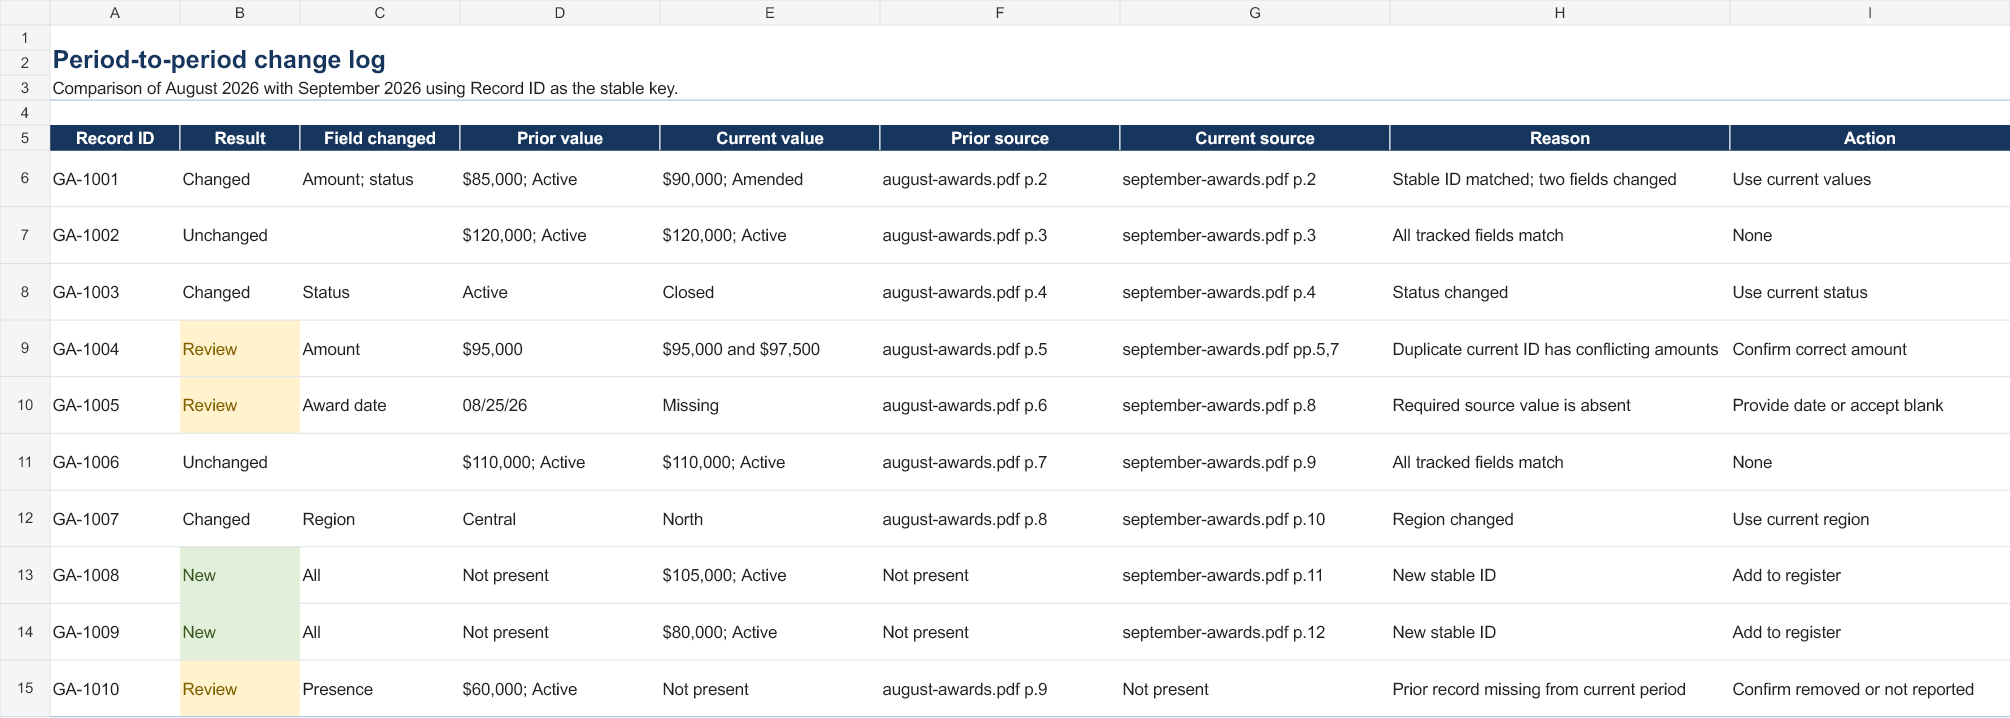
Task: Click 'august-awards.pdf p.9' cell
Action: pyautogui.click(x=1000, y=689)
